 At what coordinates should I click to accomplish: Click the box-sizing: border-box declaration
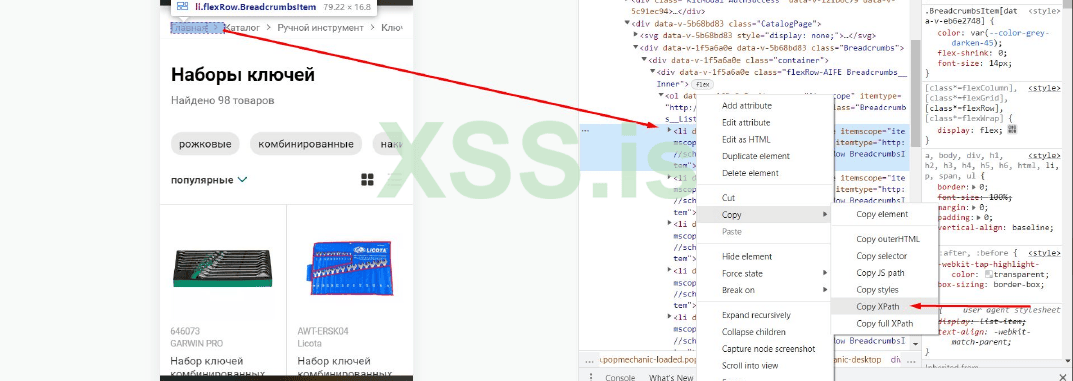(990, 284)
